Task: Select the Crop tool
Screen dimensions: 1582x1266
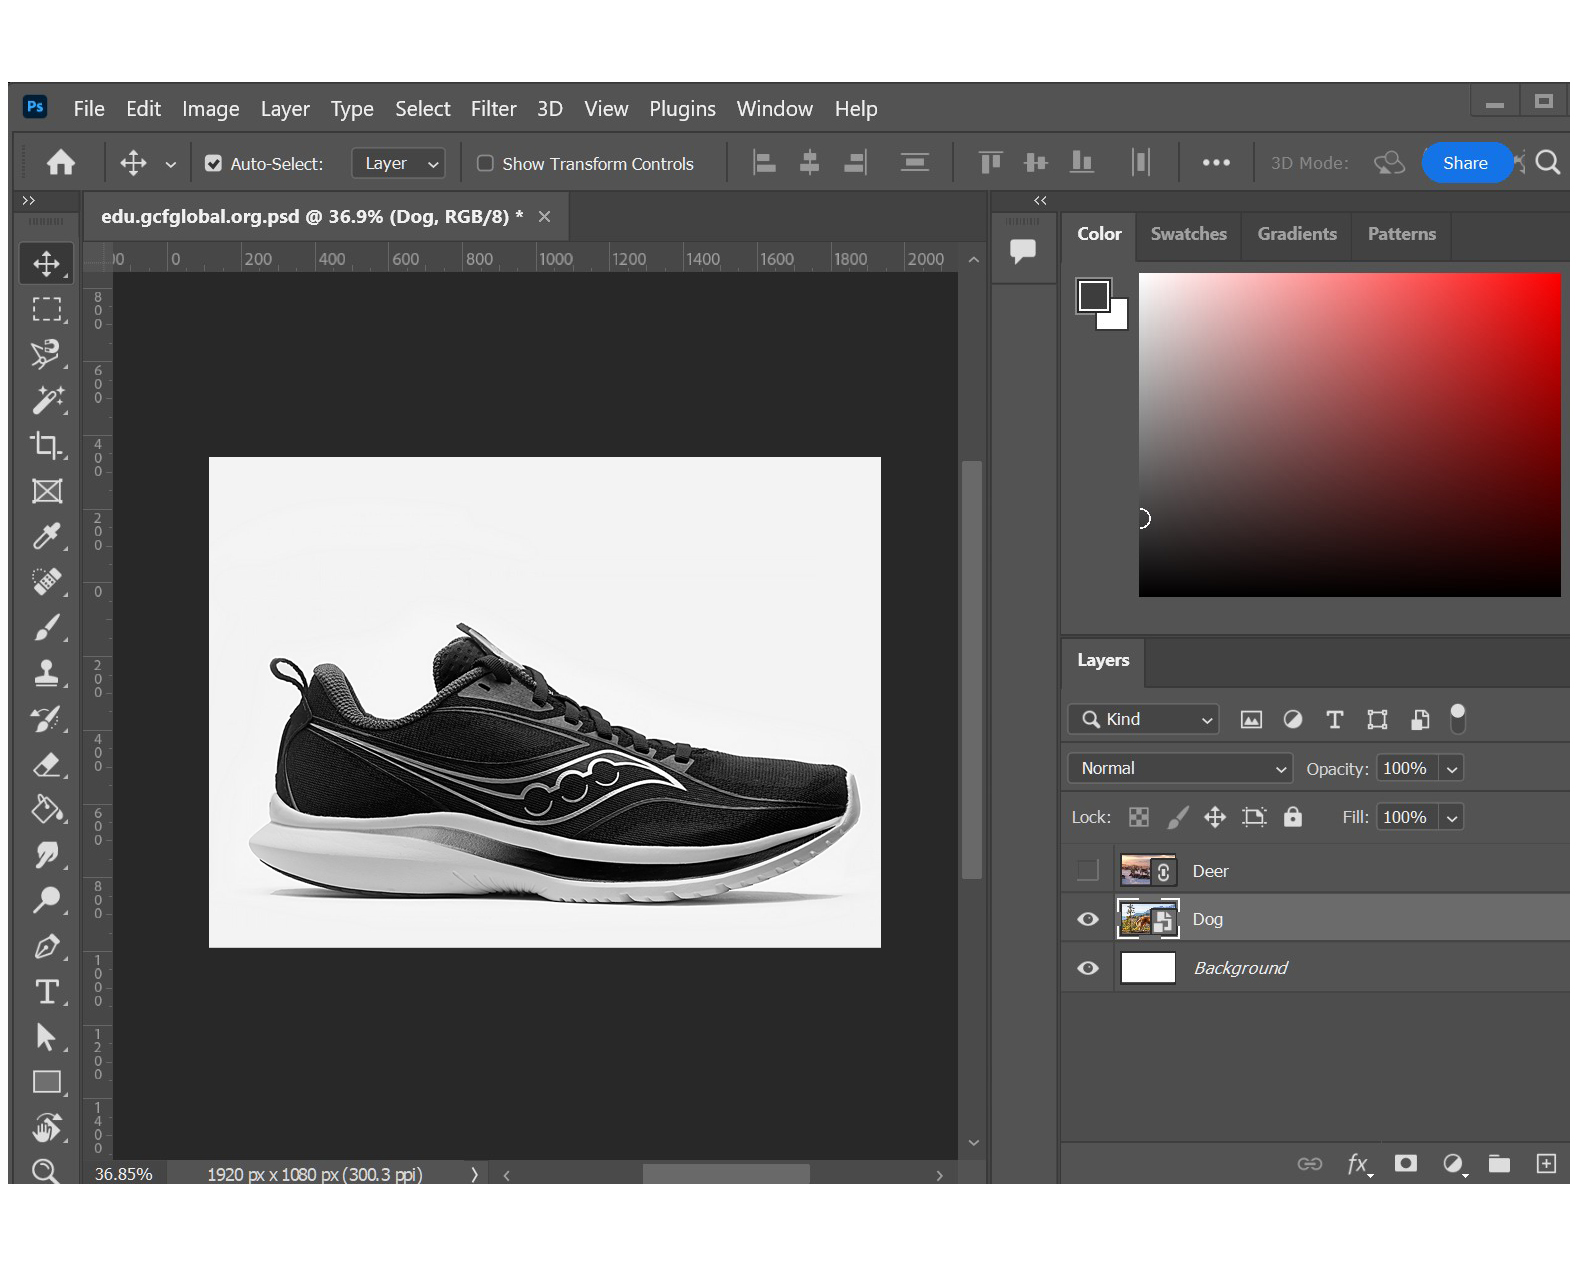Action: (46, 445)
